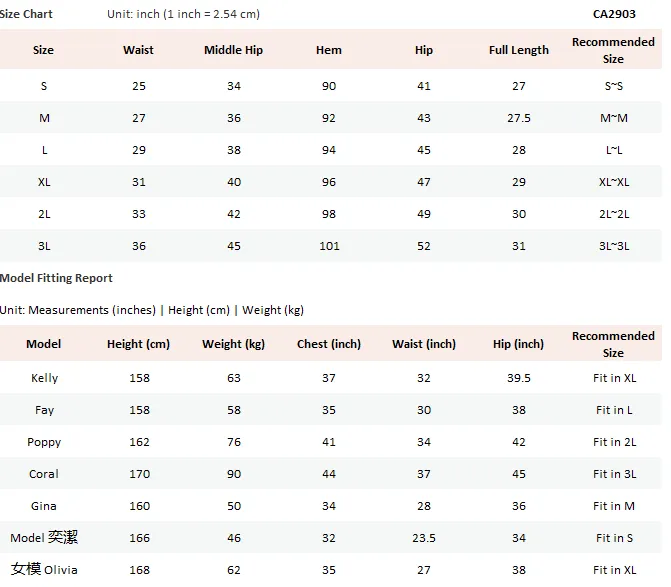671x587 pixels.
Task: Select the Olivia model row name
Action: pos(44,569)
